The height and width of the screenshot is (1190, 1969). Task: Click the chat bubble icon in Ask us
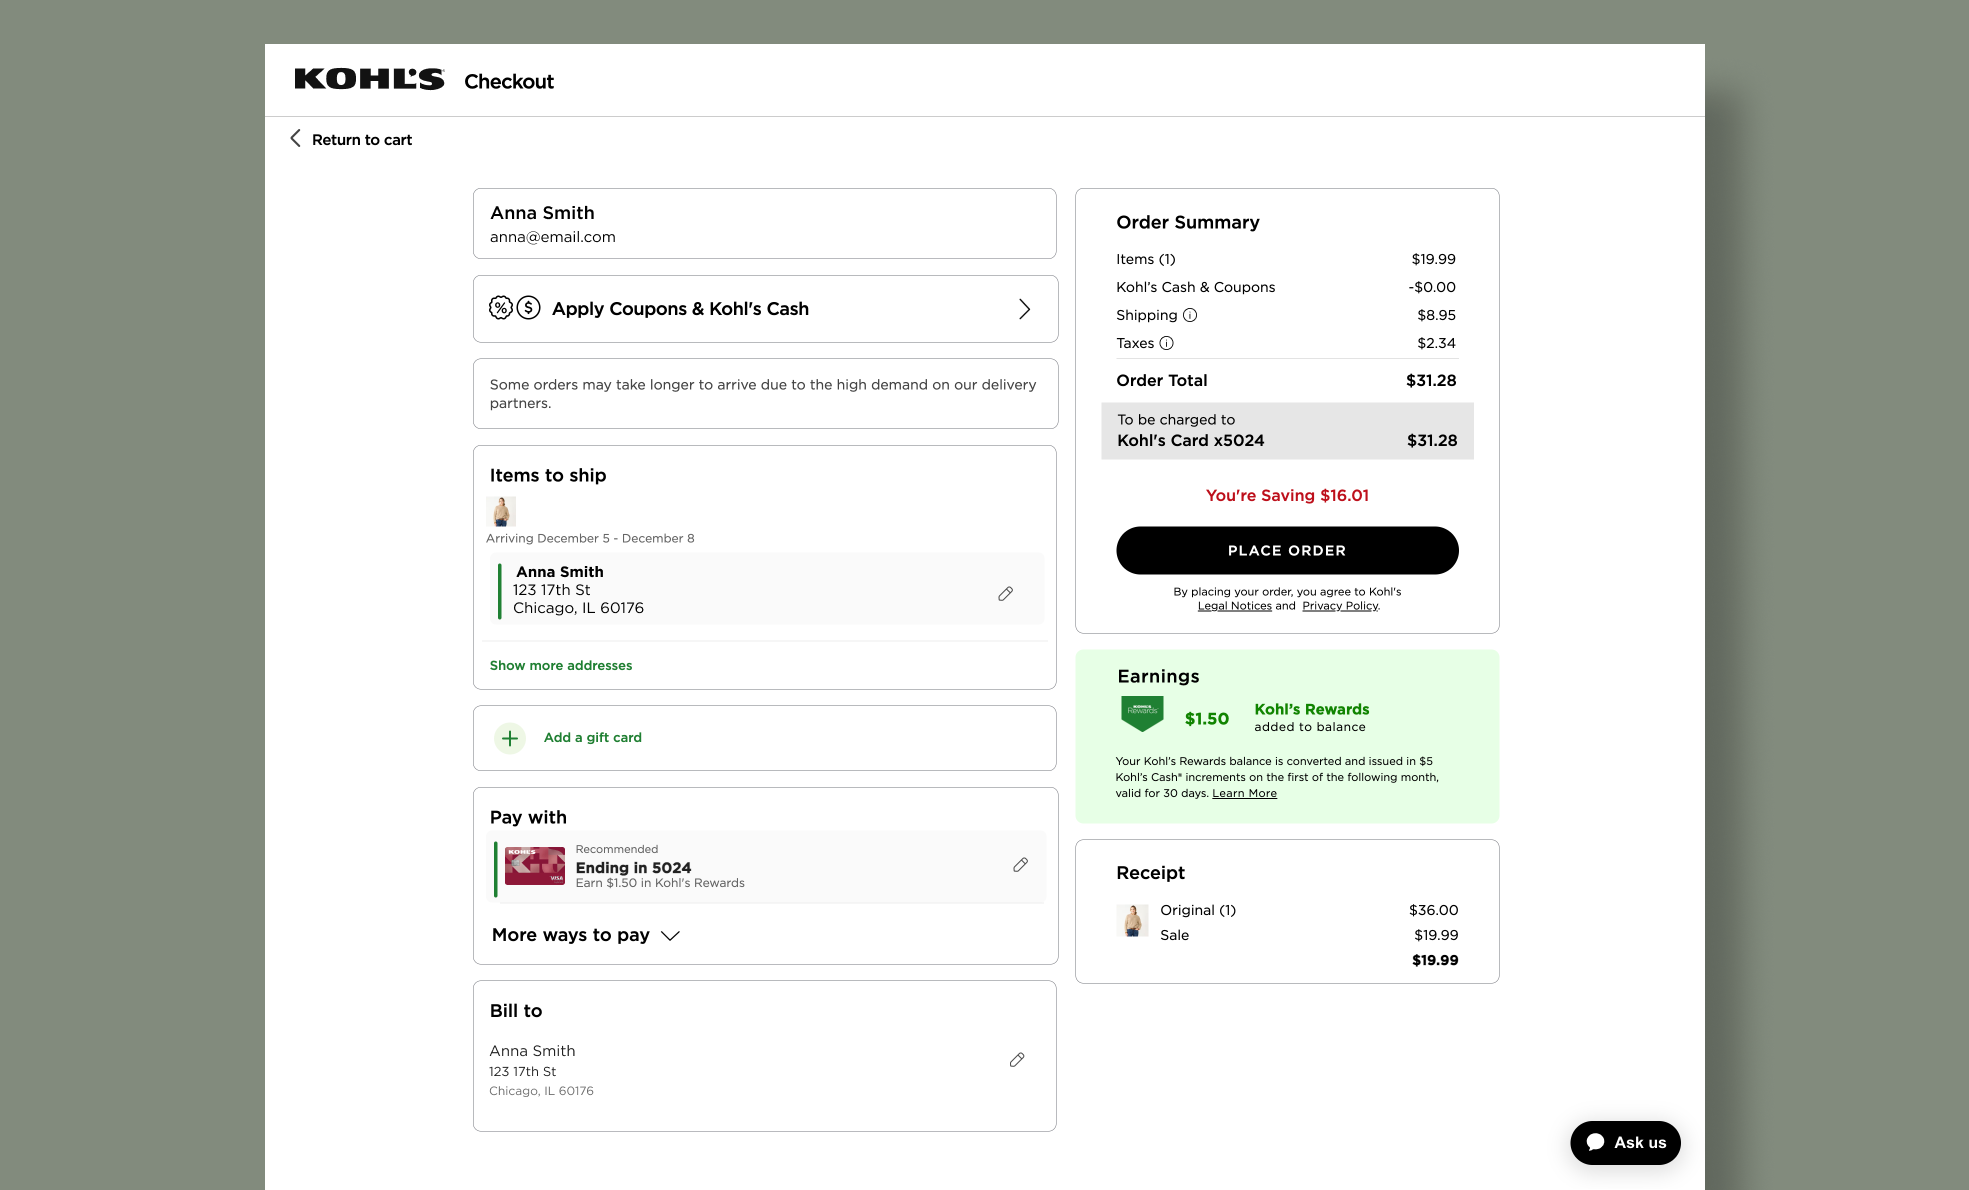1595,1143
